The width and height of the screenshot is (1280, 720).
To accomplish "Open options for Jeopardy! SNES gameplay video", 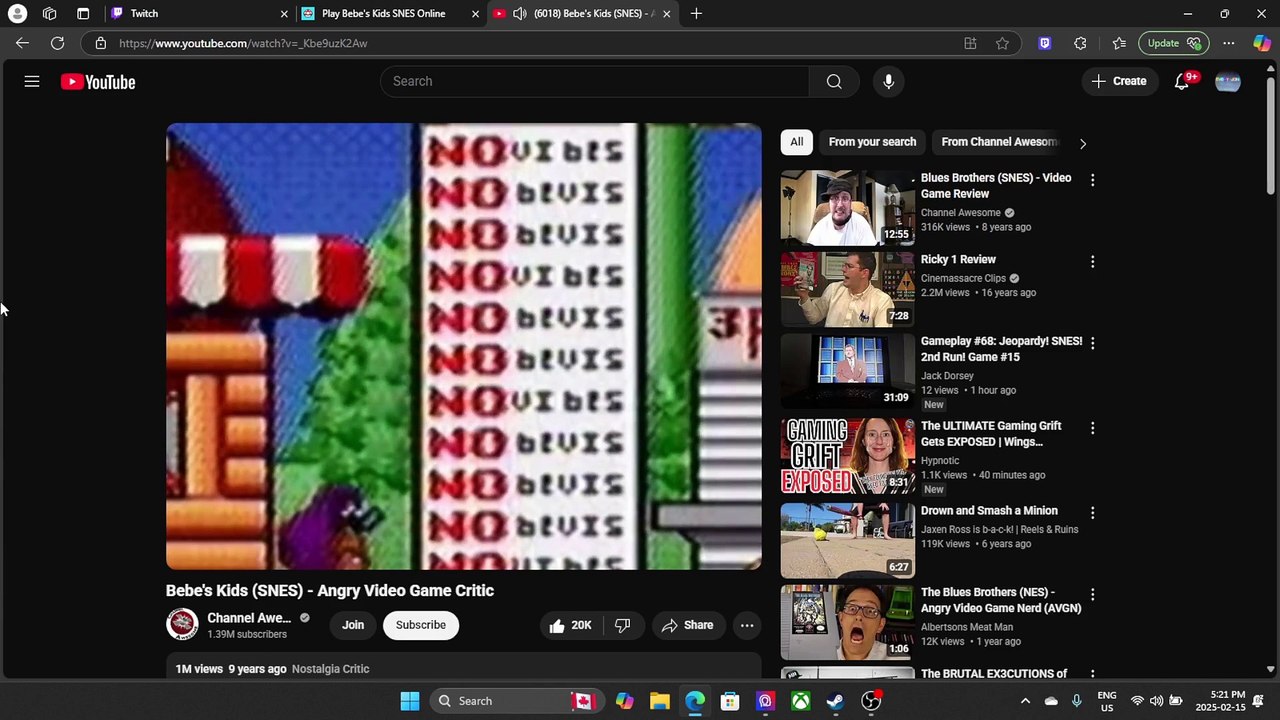I will coord(1092,343).
